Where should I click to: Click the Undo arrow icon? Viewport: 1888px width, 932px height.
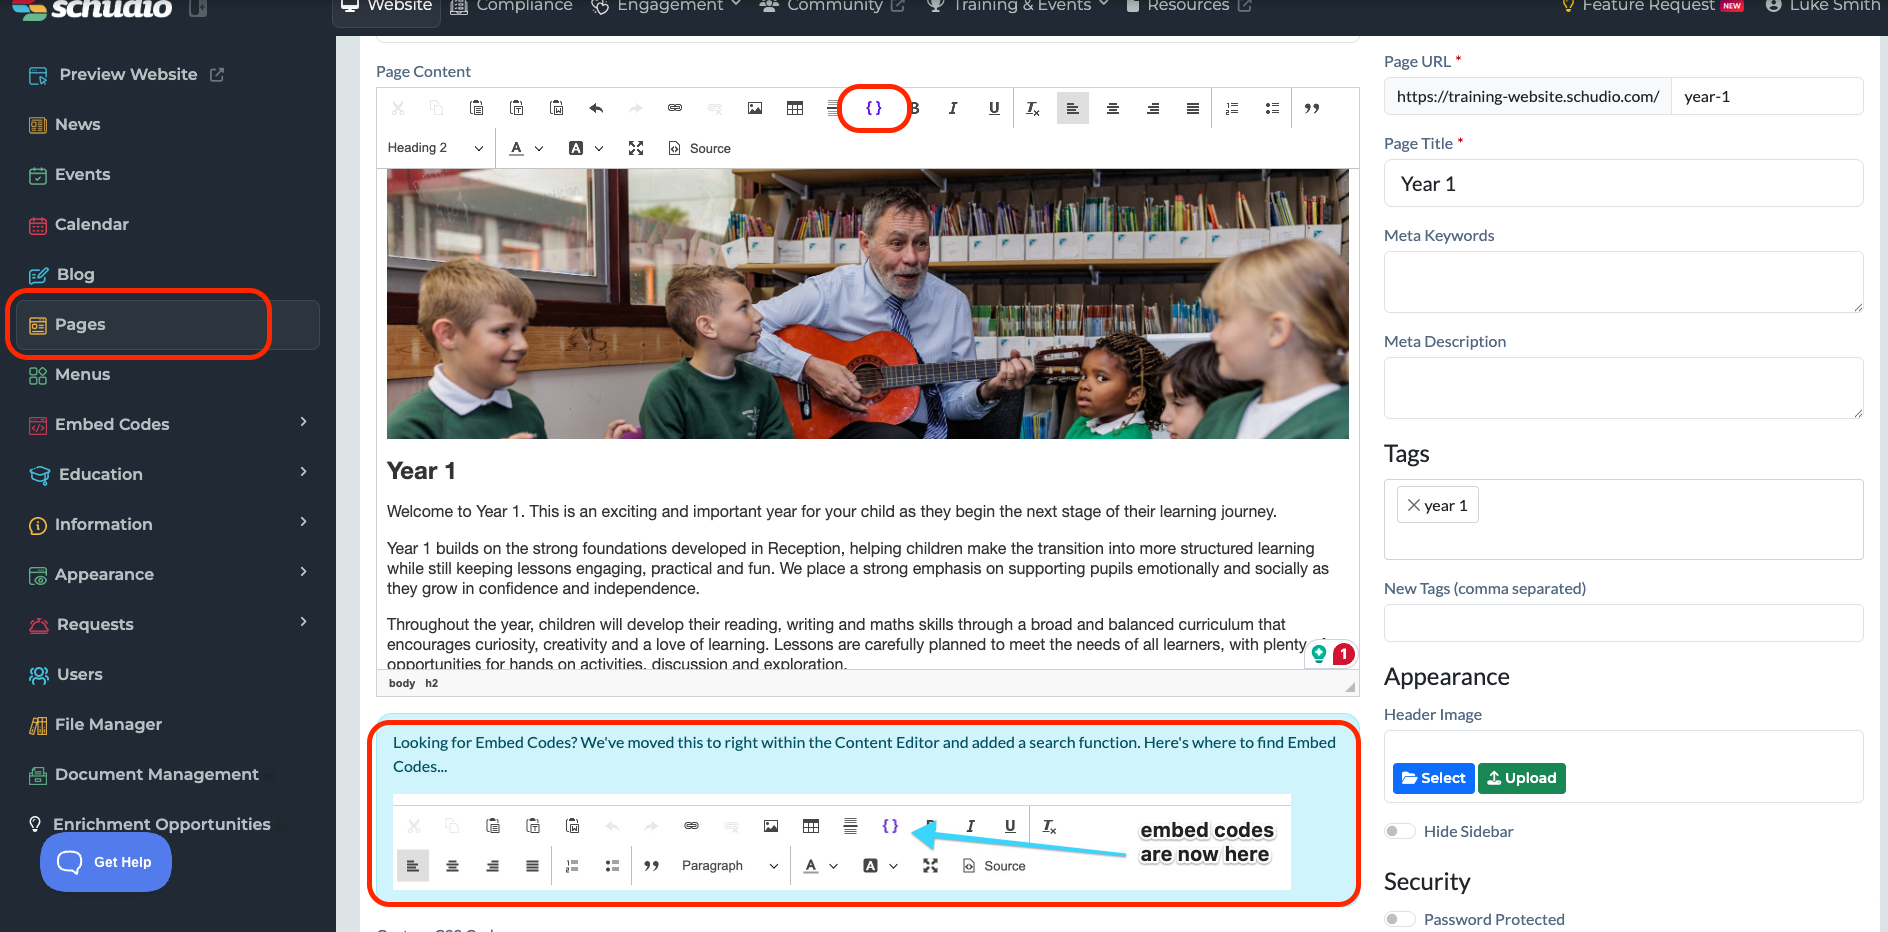click(x=596, y=108)
